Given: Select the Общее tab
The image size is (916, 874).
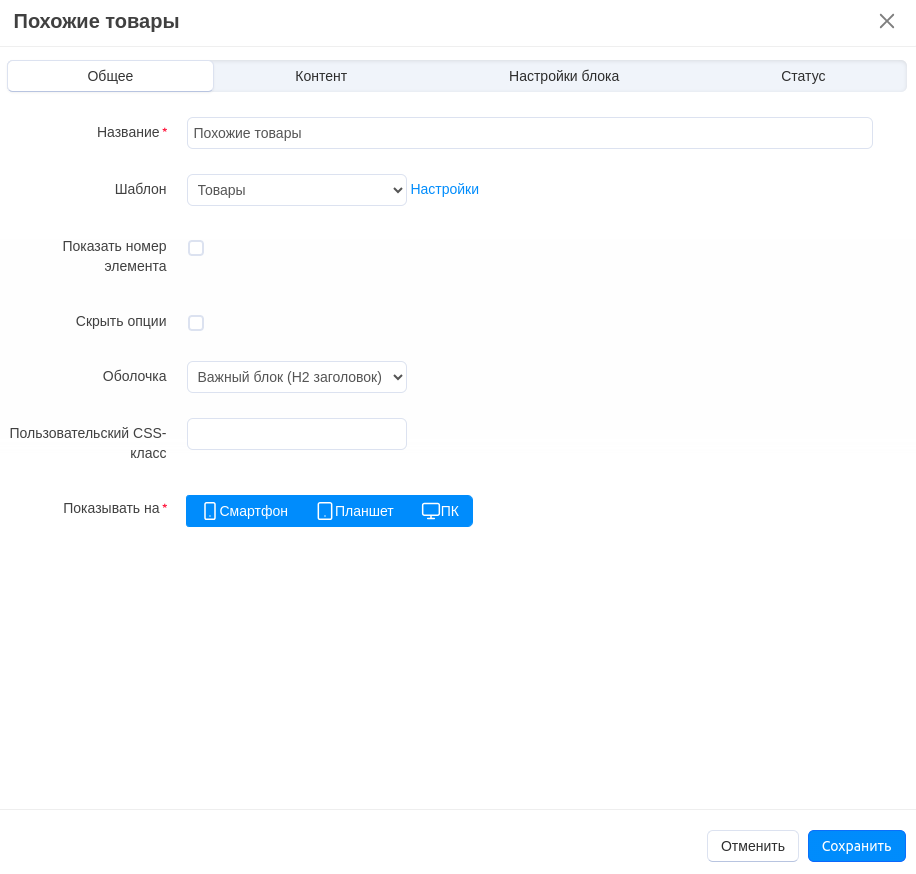Looking at the screenshot, I should click(x=110, y=76).
